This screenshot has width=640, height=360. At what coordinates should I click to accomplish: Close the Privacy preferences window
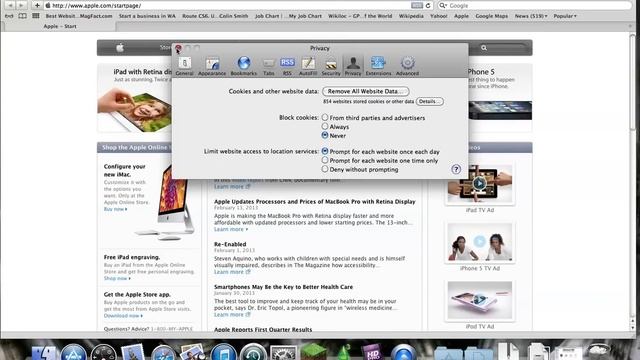click(178, 48)
